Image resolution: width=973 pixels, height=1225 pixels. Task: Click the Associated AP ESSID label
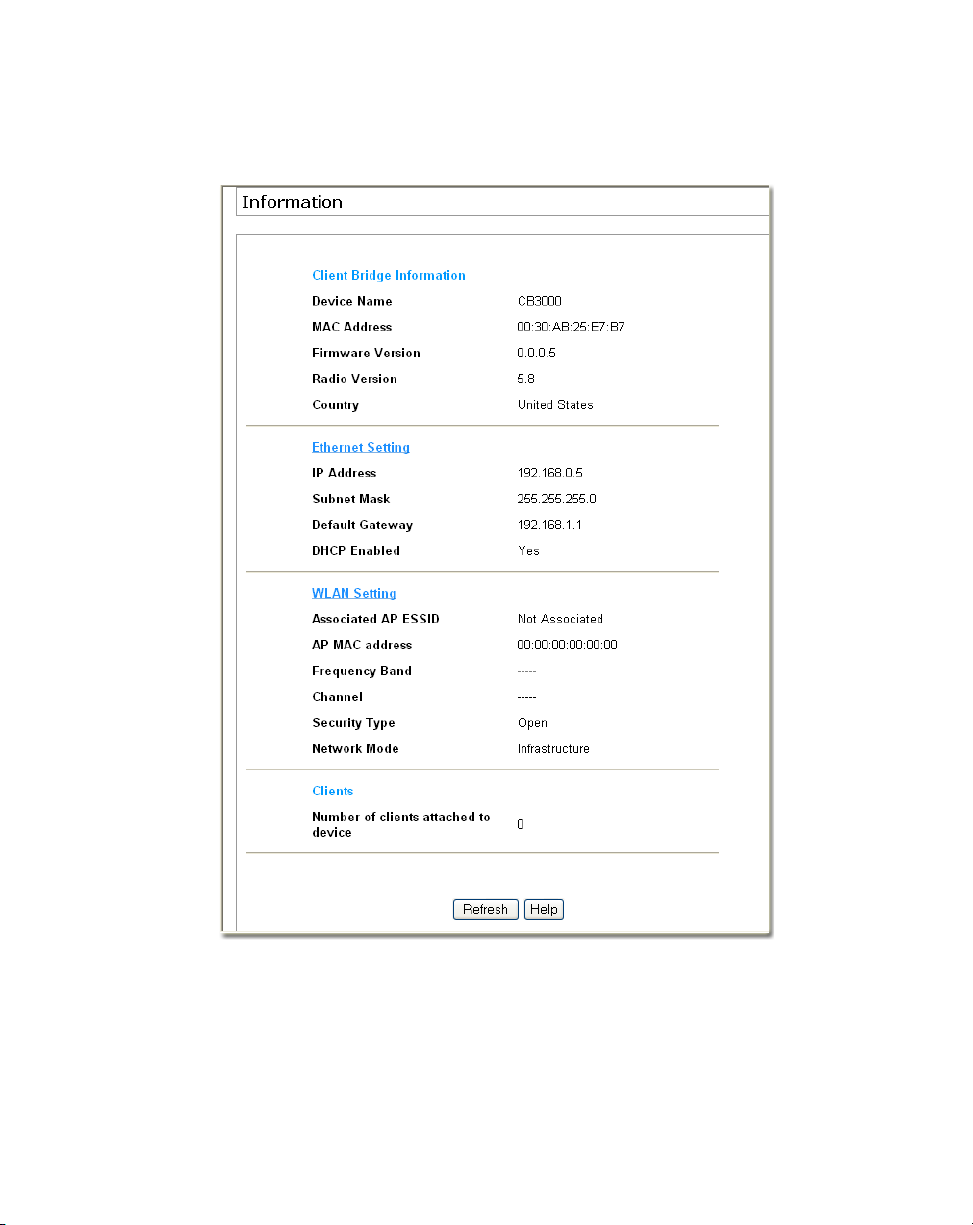point(376,619)
